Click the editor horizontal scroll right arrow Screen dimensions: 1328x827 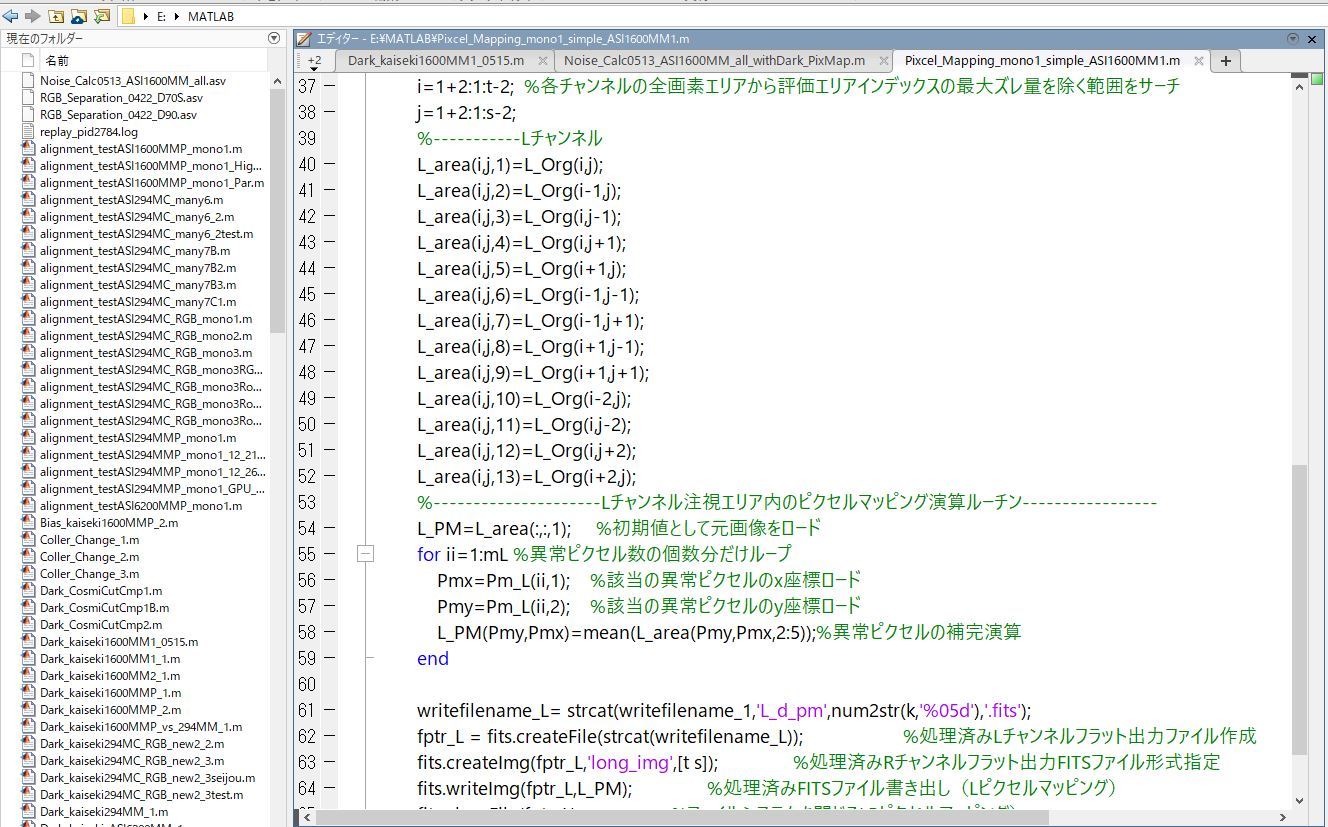click(1284, 817)
